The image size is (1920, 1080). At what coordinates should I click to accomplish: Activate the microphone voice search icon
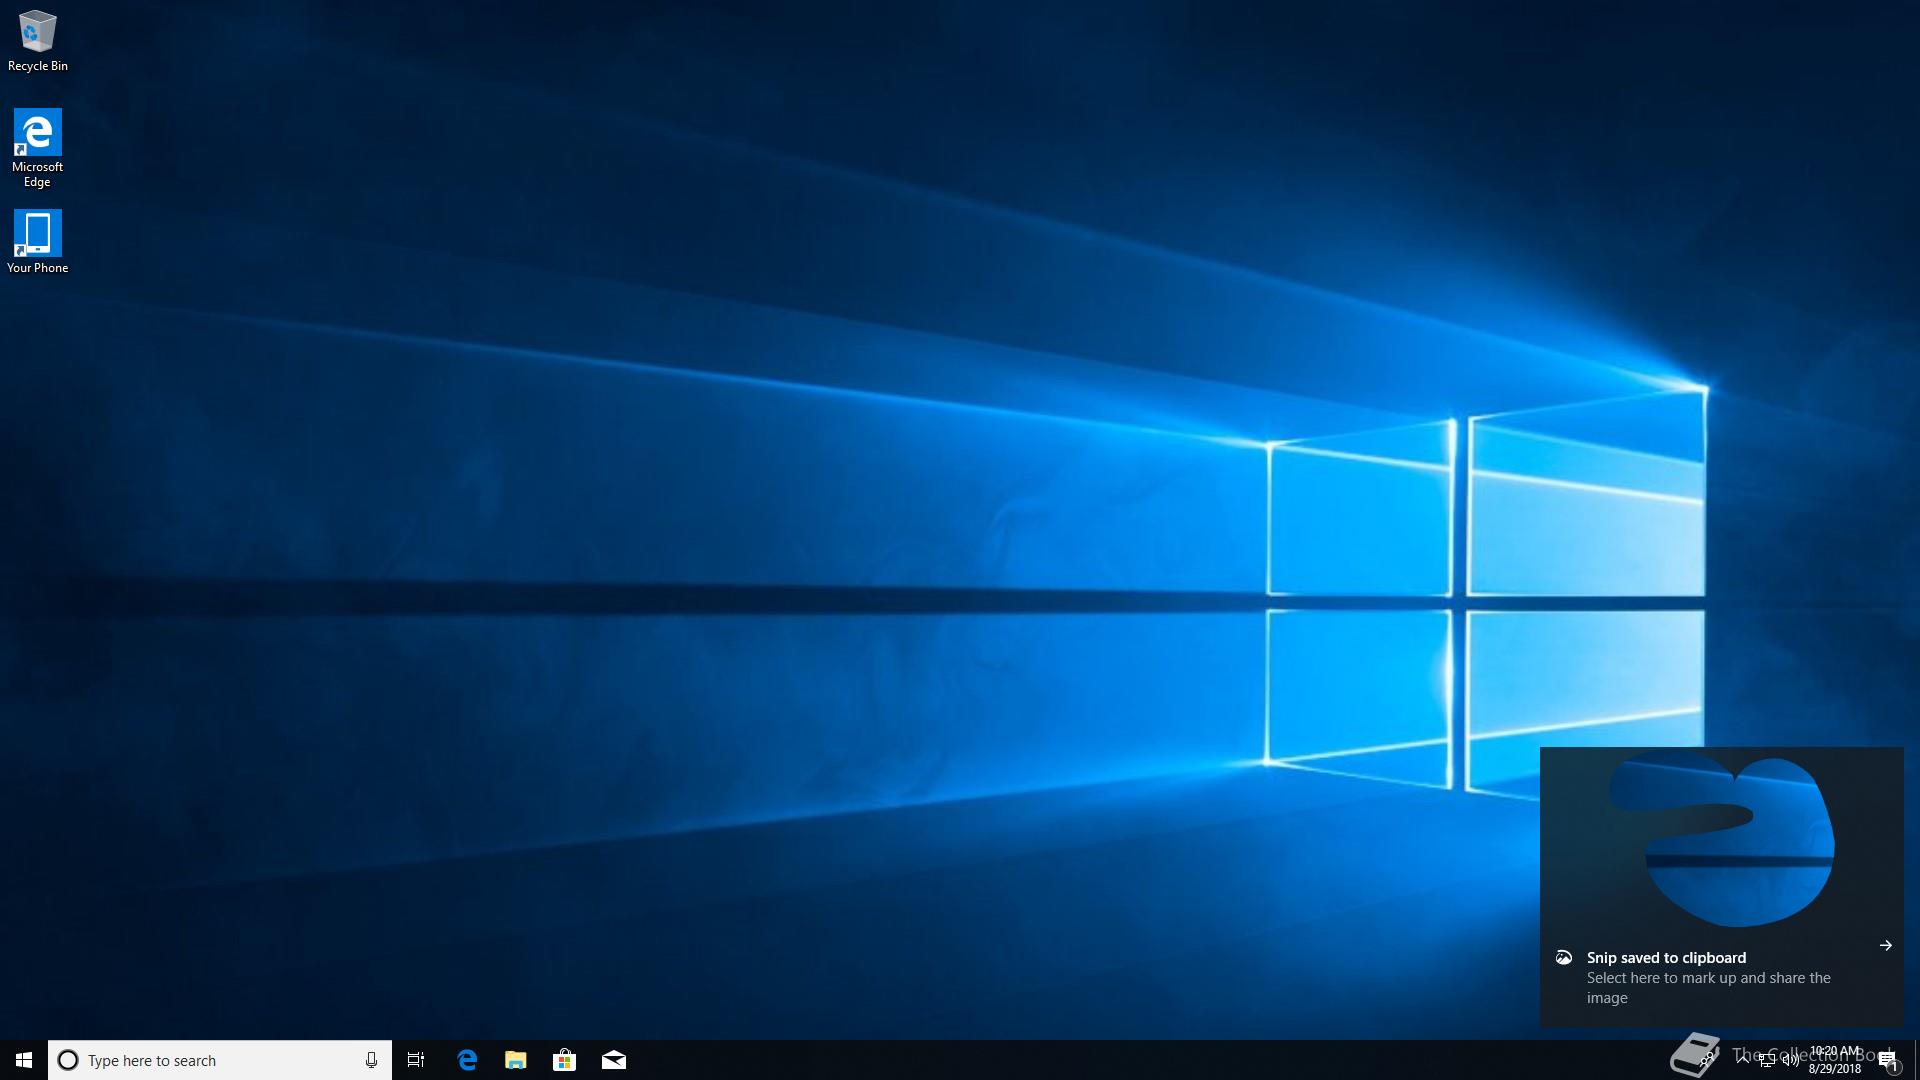pyautogui.click(x=371, y=1060)
